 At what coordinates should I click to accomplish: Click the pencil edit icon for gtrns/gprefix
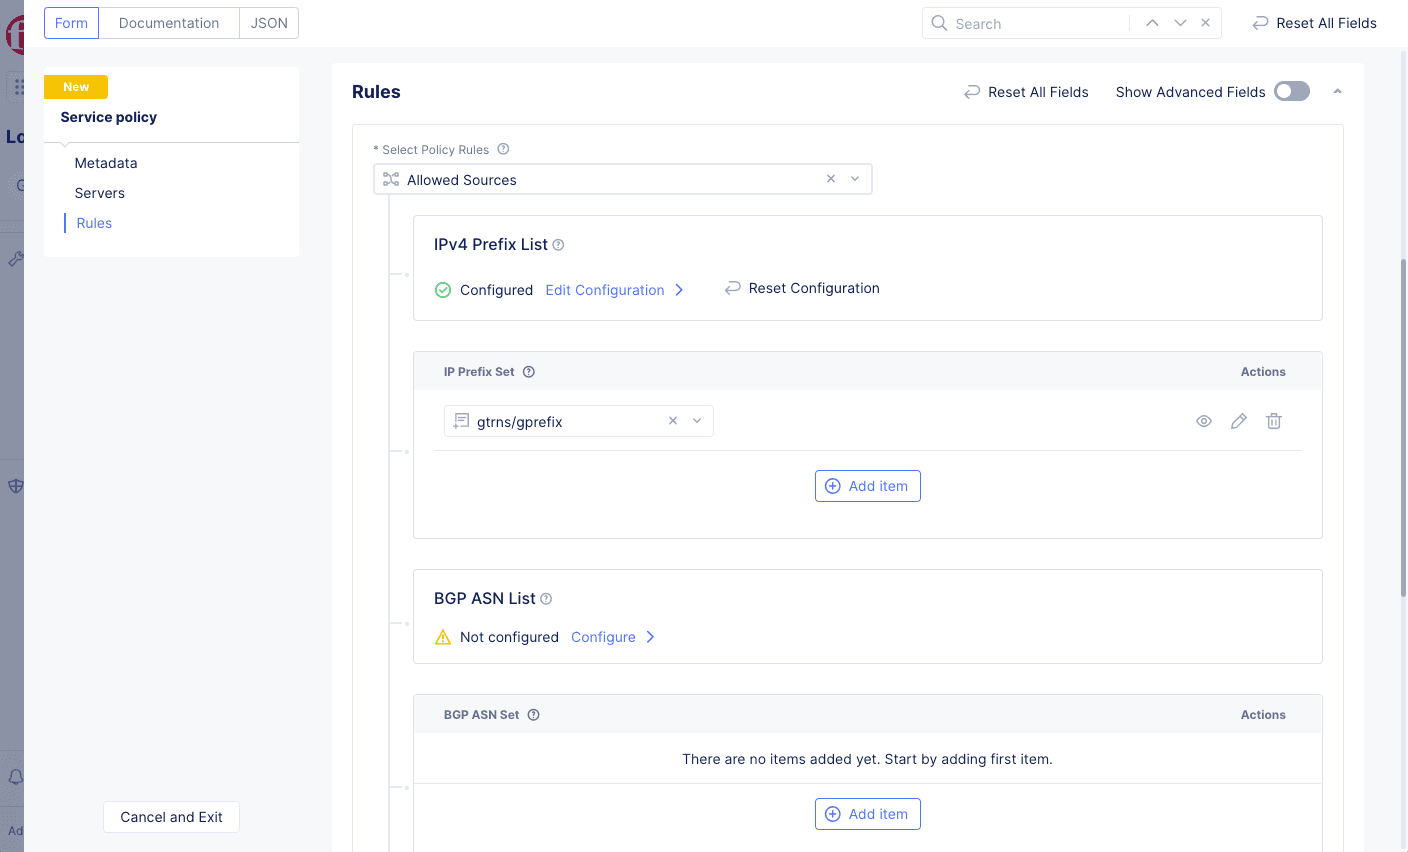(1239, 421)
